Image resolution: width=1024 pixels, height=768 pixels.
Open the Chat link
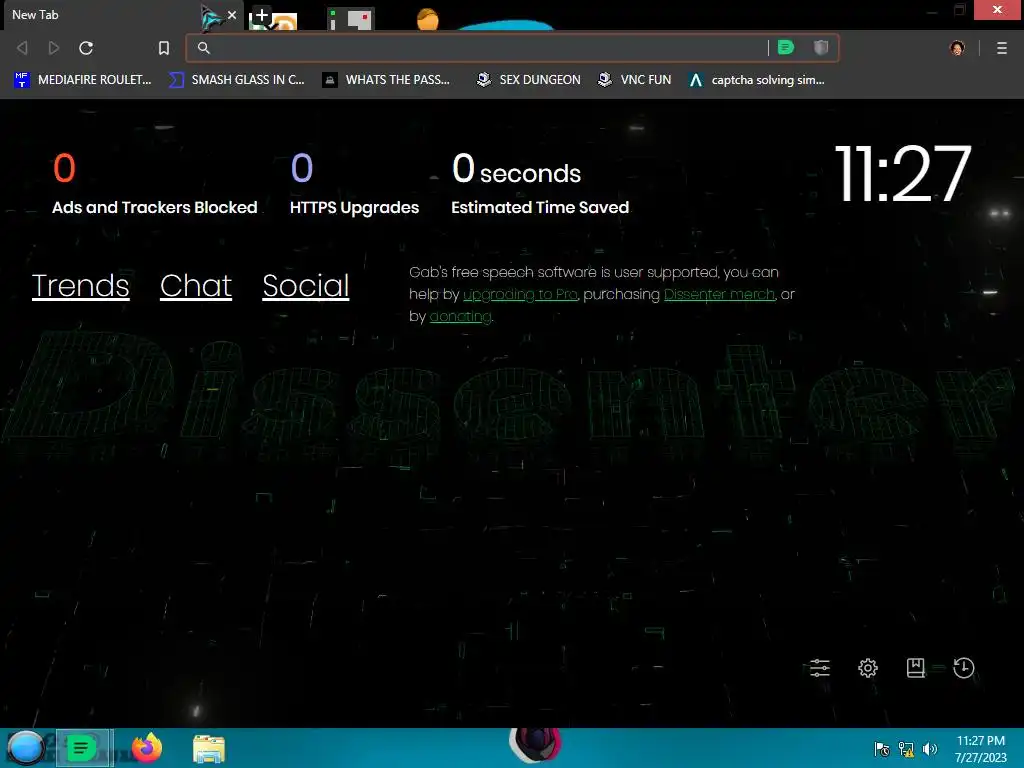click(x=196, y=285)
